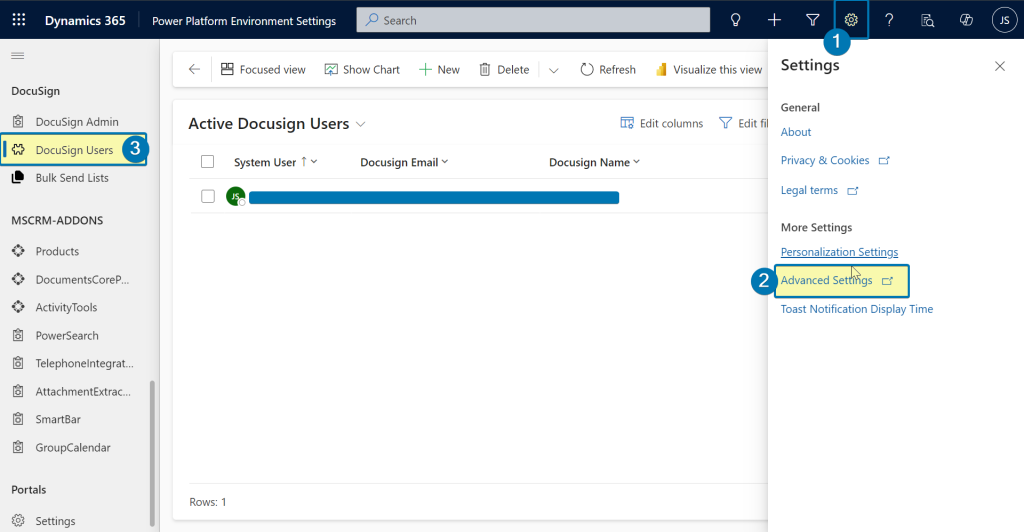
Task: Click the About link
Action: point(795,132)
